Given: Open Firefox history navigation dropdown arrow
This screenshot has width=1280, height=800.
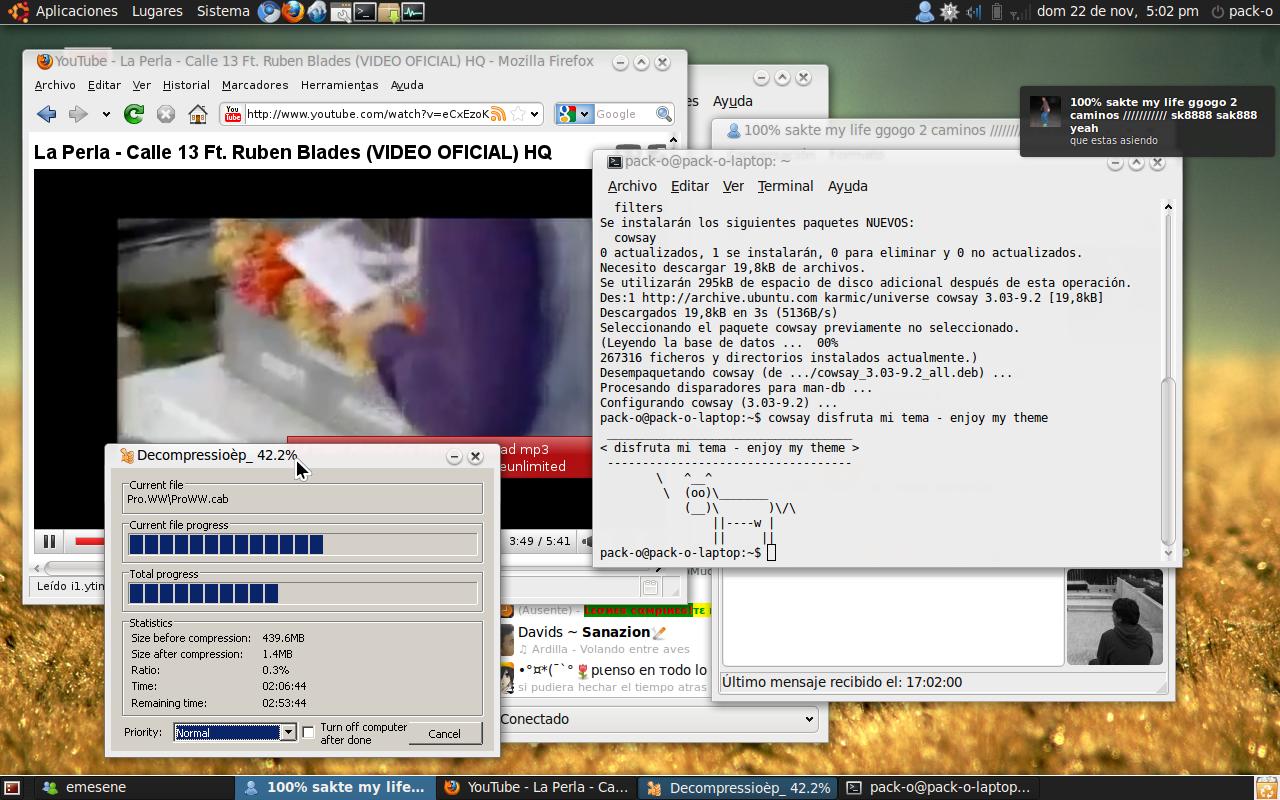Looking at the screenshot, I should (106, 114).
